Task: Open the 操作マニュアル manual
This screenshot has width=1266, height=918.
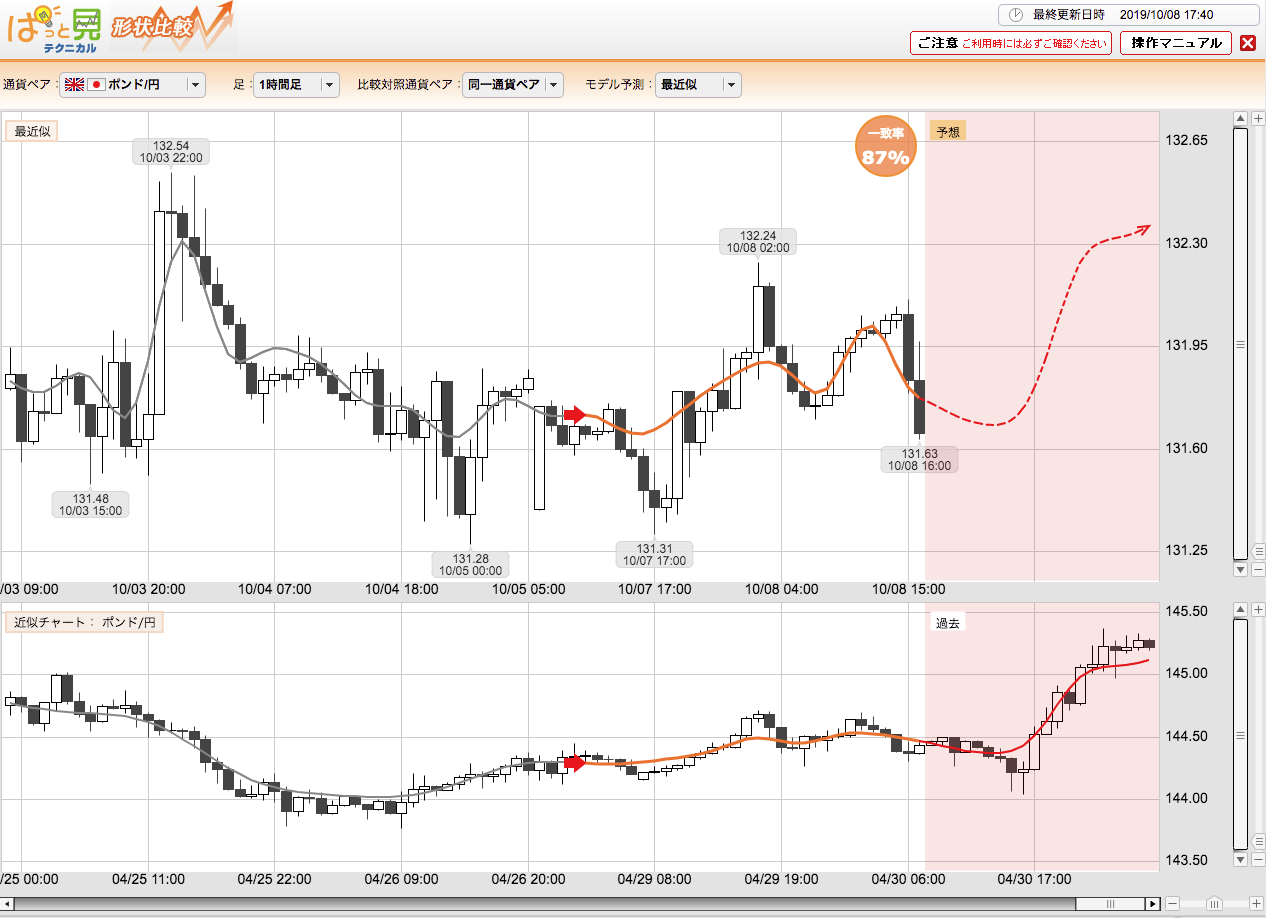Action: 1176,43
